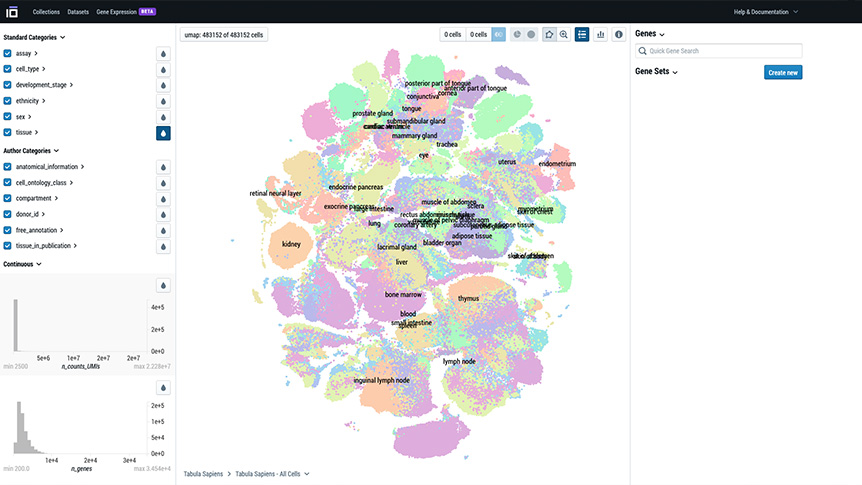The image size is (862, 485).
Task: Open the Gene Expression BETA item
Action: pos(126,12)
